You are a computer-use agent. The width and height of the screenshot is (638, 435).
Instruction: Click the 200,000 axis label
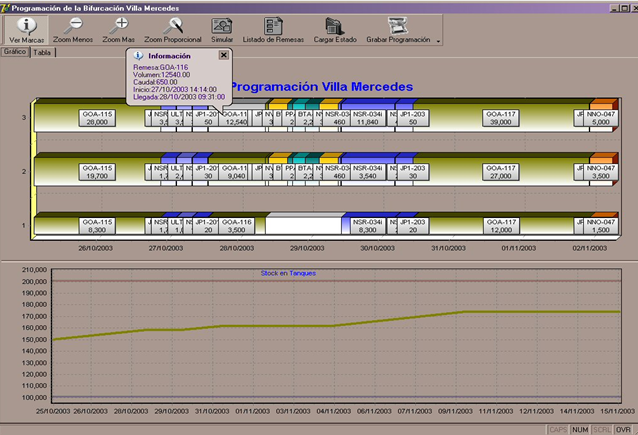click(35, 281)
